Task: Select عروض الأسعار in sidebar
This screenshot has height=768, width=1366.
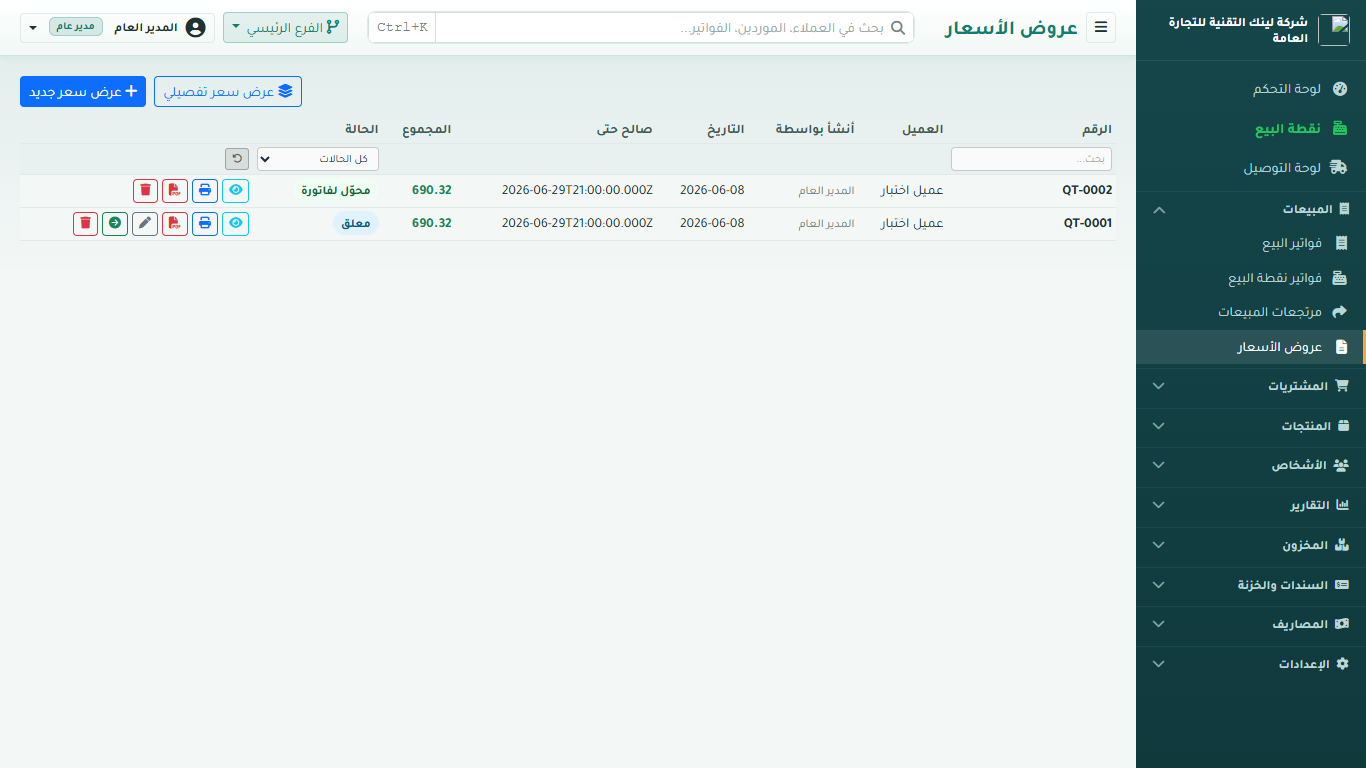Action: [1251, 347]
